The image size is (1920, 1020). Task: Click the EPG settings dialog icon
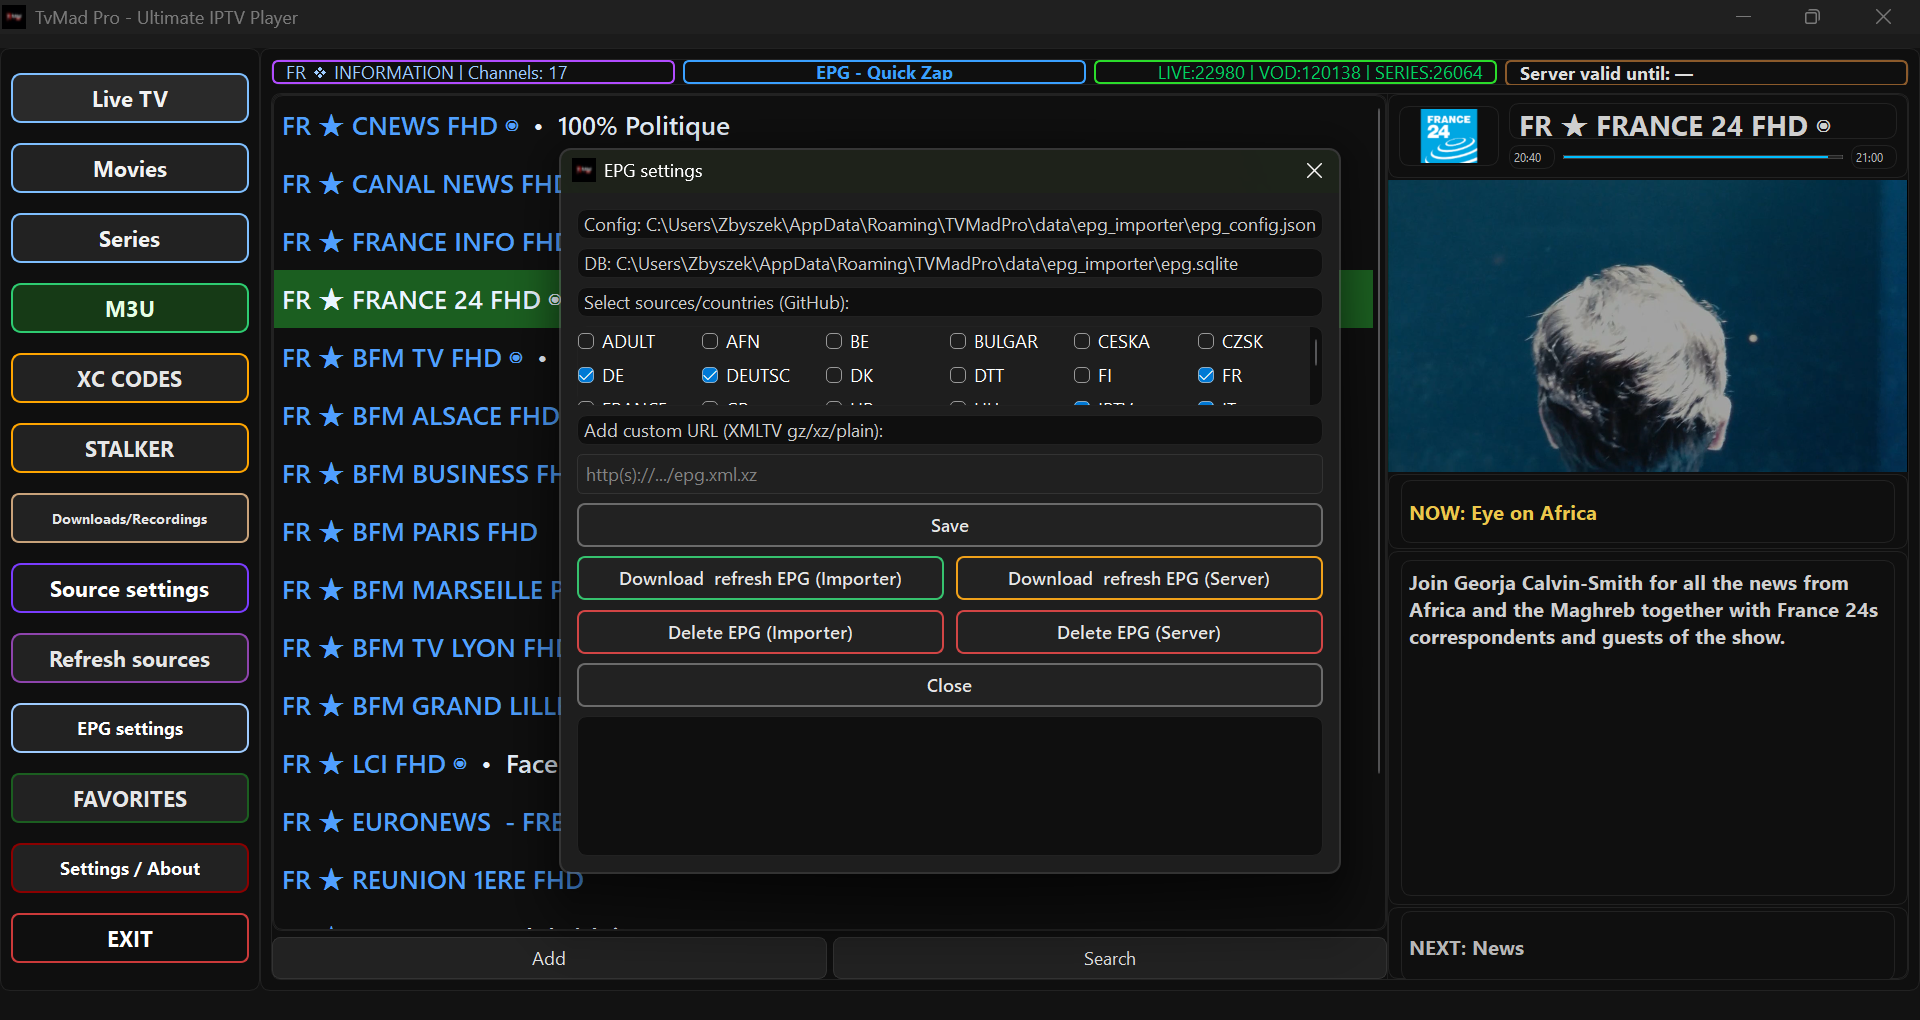(584, 171)
